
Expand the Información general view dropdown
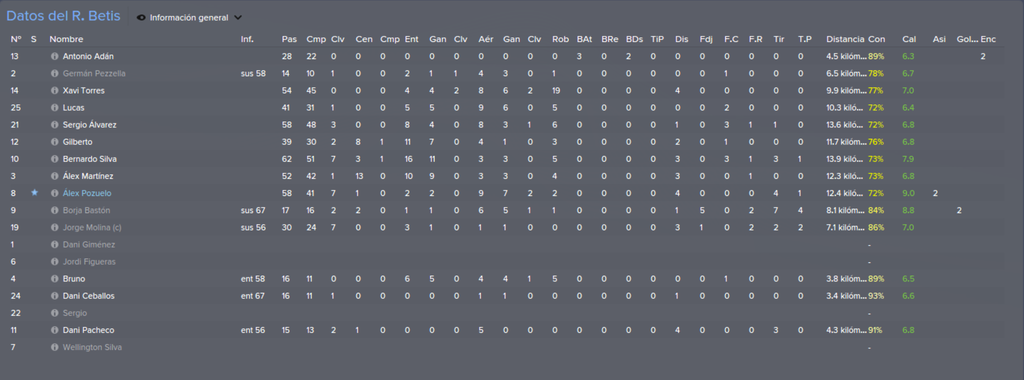click(x=238, y=18)
